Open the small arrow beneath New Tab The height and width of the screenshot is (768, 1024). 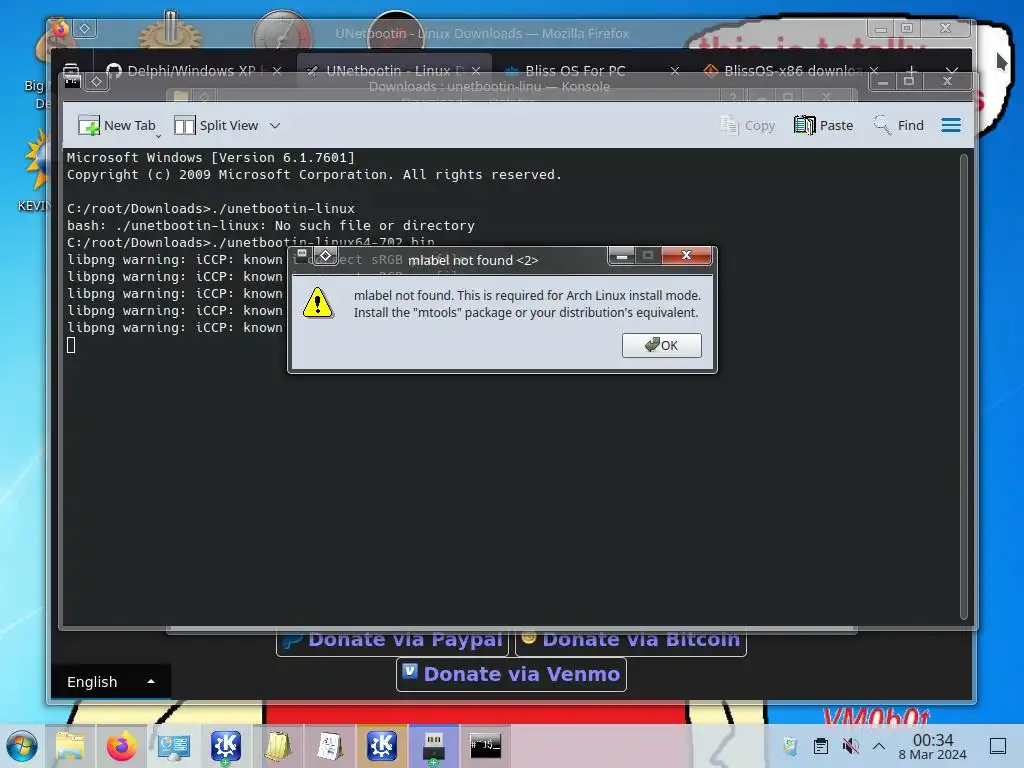pos(158,136)
